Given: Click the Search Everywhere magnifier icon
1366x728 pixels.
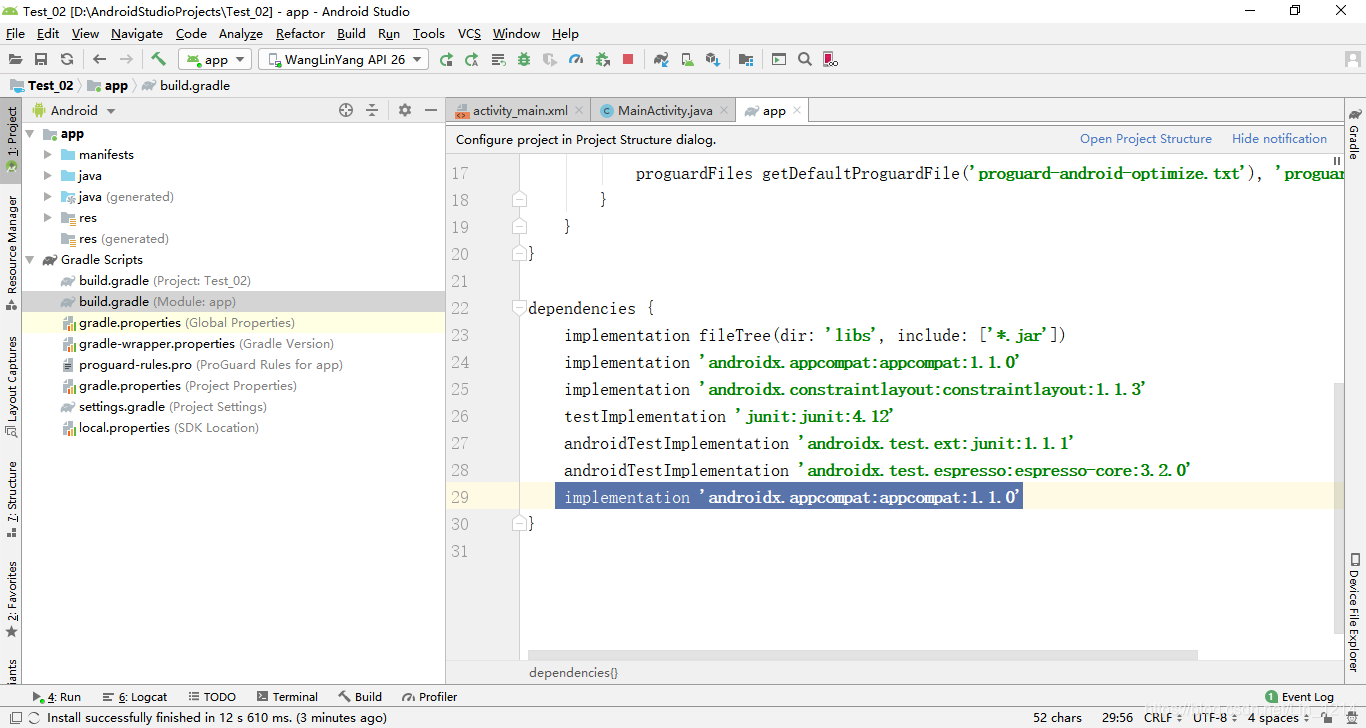Looking at the screenshot, I should pyautogui.click(x=805, y=60).
